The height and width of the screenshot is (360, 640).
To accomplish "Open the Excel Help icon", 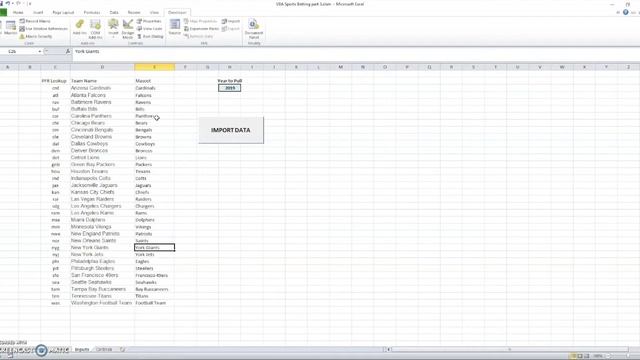I will [x=626, y=12].
